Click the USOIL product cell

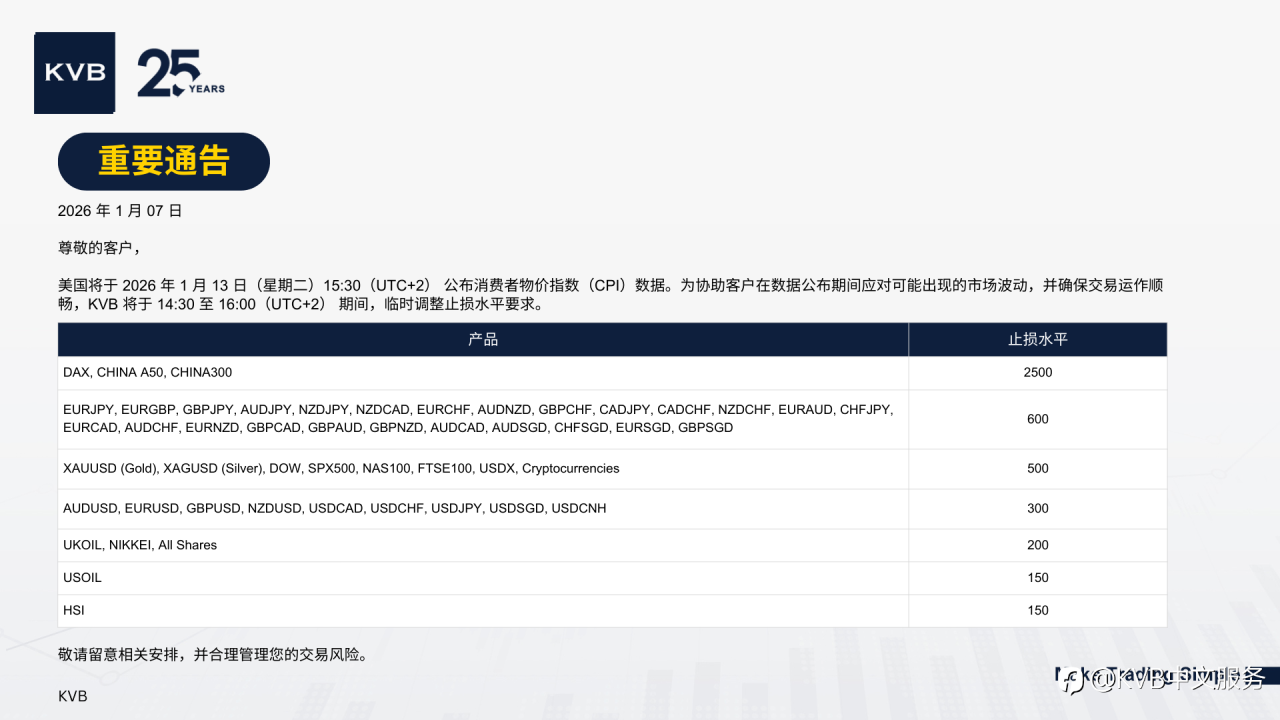pyautogui.click(x=483, y=578)
